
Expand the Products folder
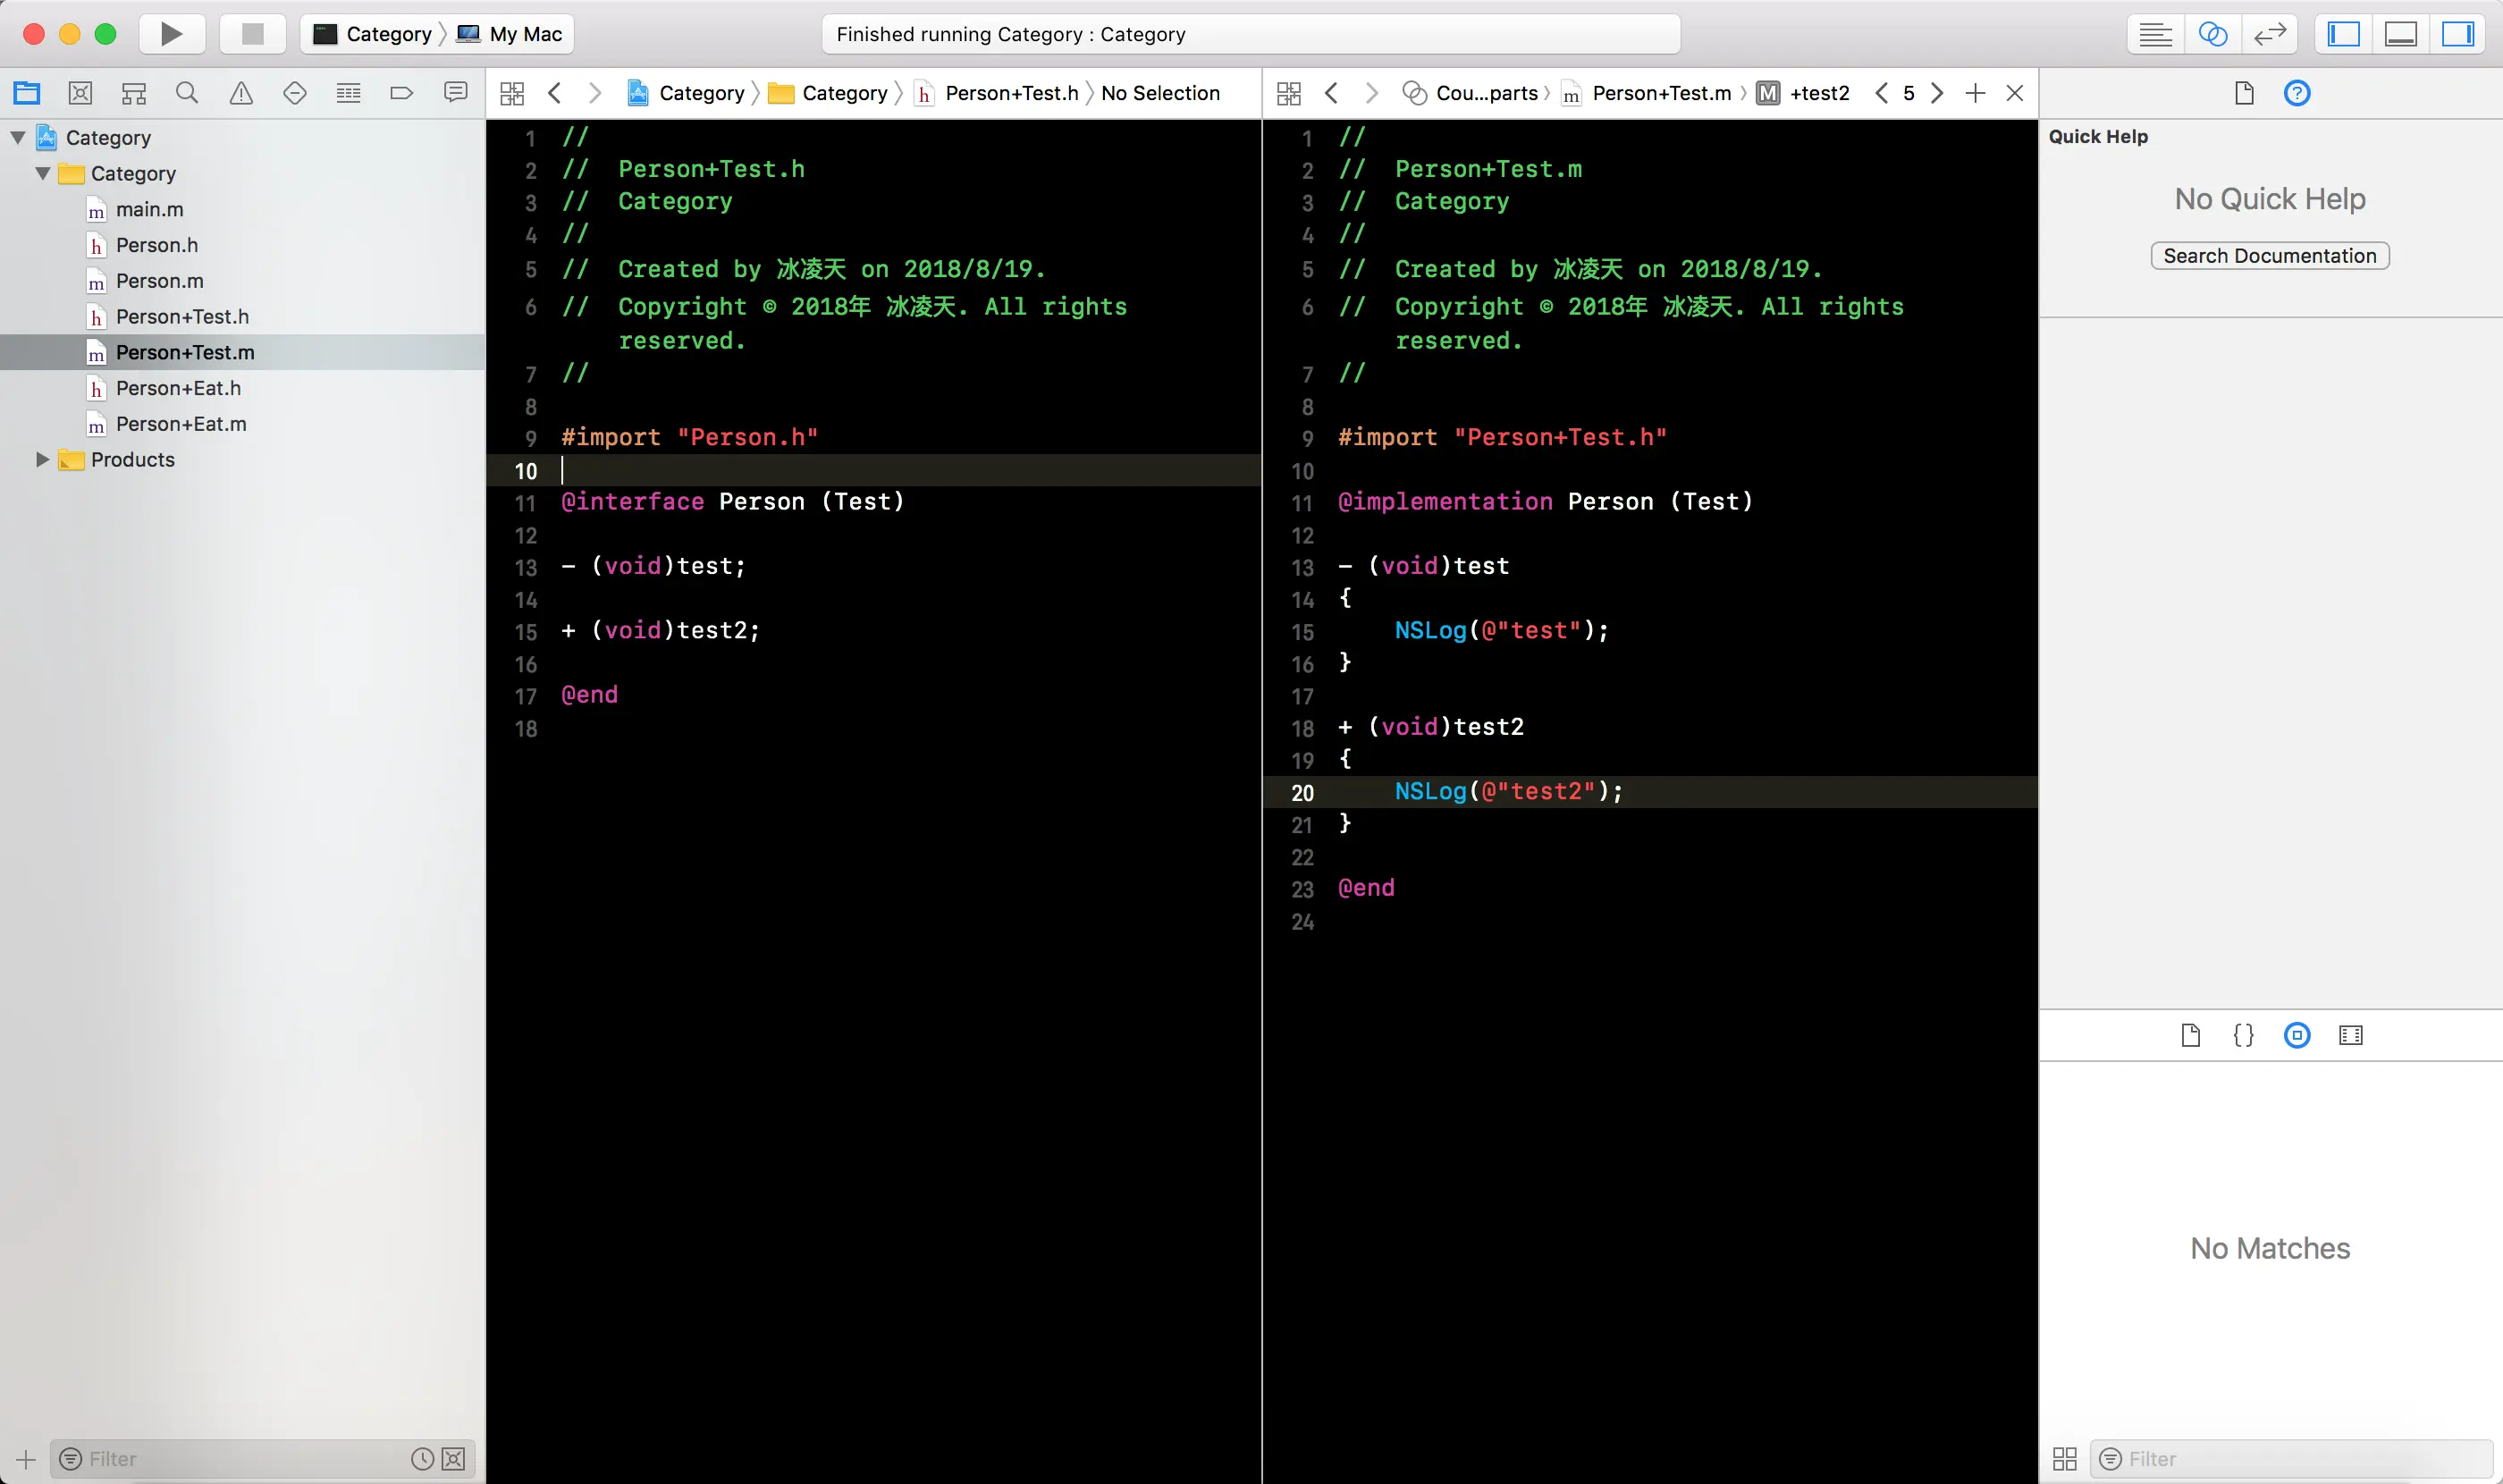[x=42, y=459]
